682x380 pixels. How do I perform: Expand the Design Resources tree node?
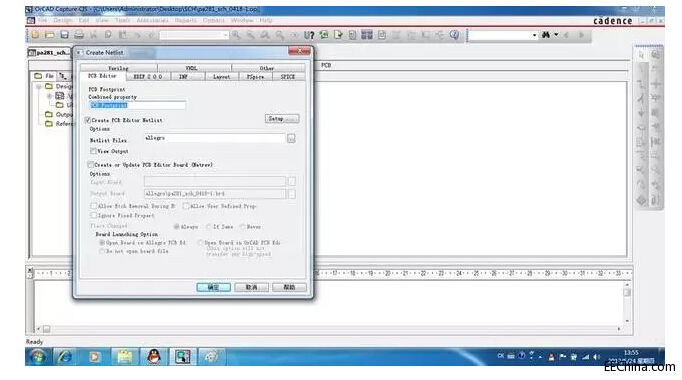(x=39, y=87)
